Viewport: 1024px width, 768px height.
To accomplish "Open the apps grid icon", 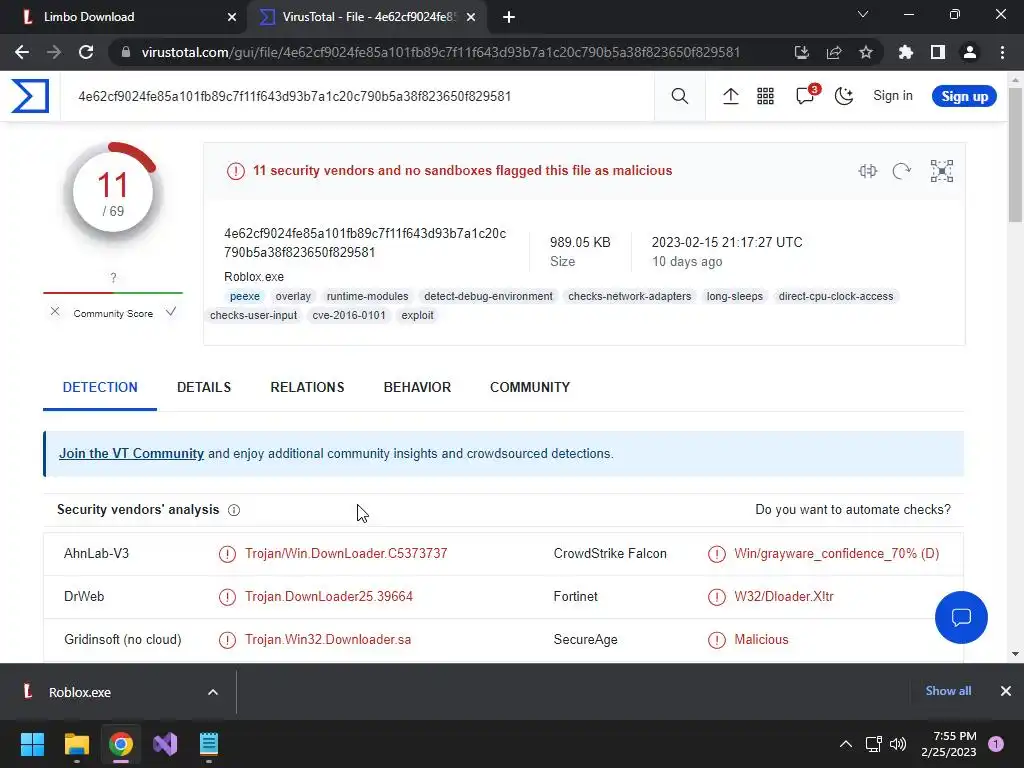I will 765,97.
